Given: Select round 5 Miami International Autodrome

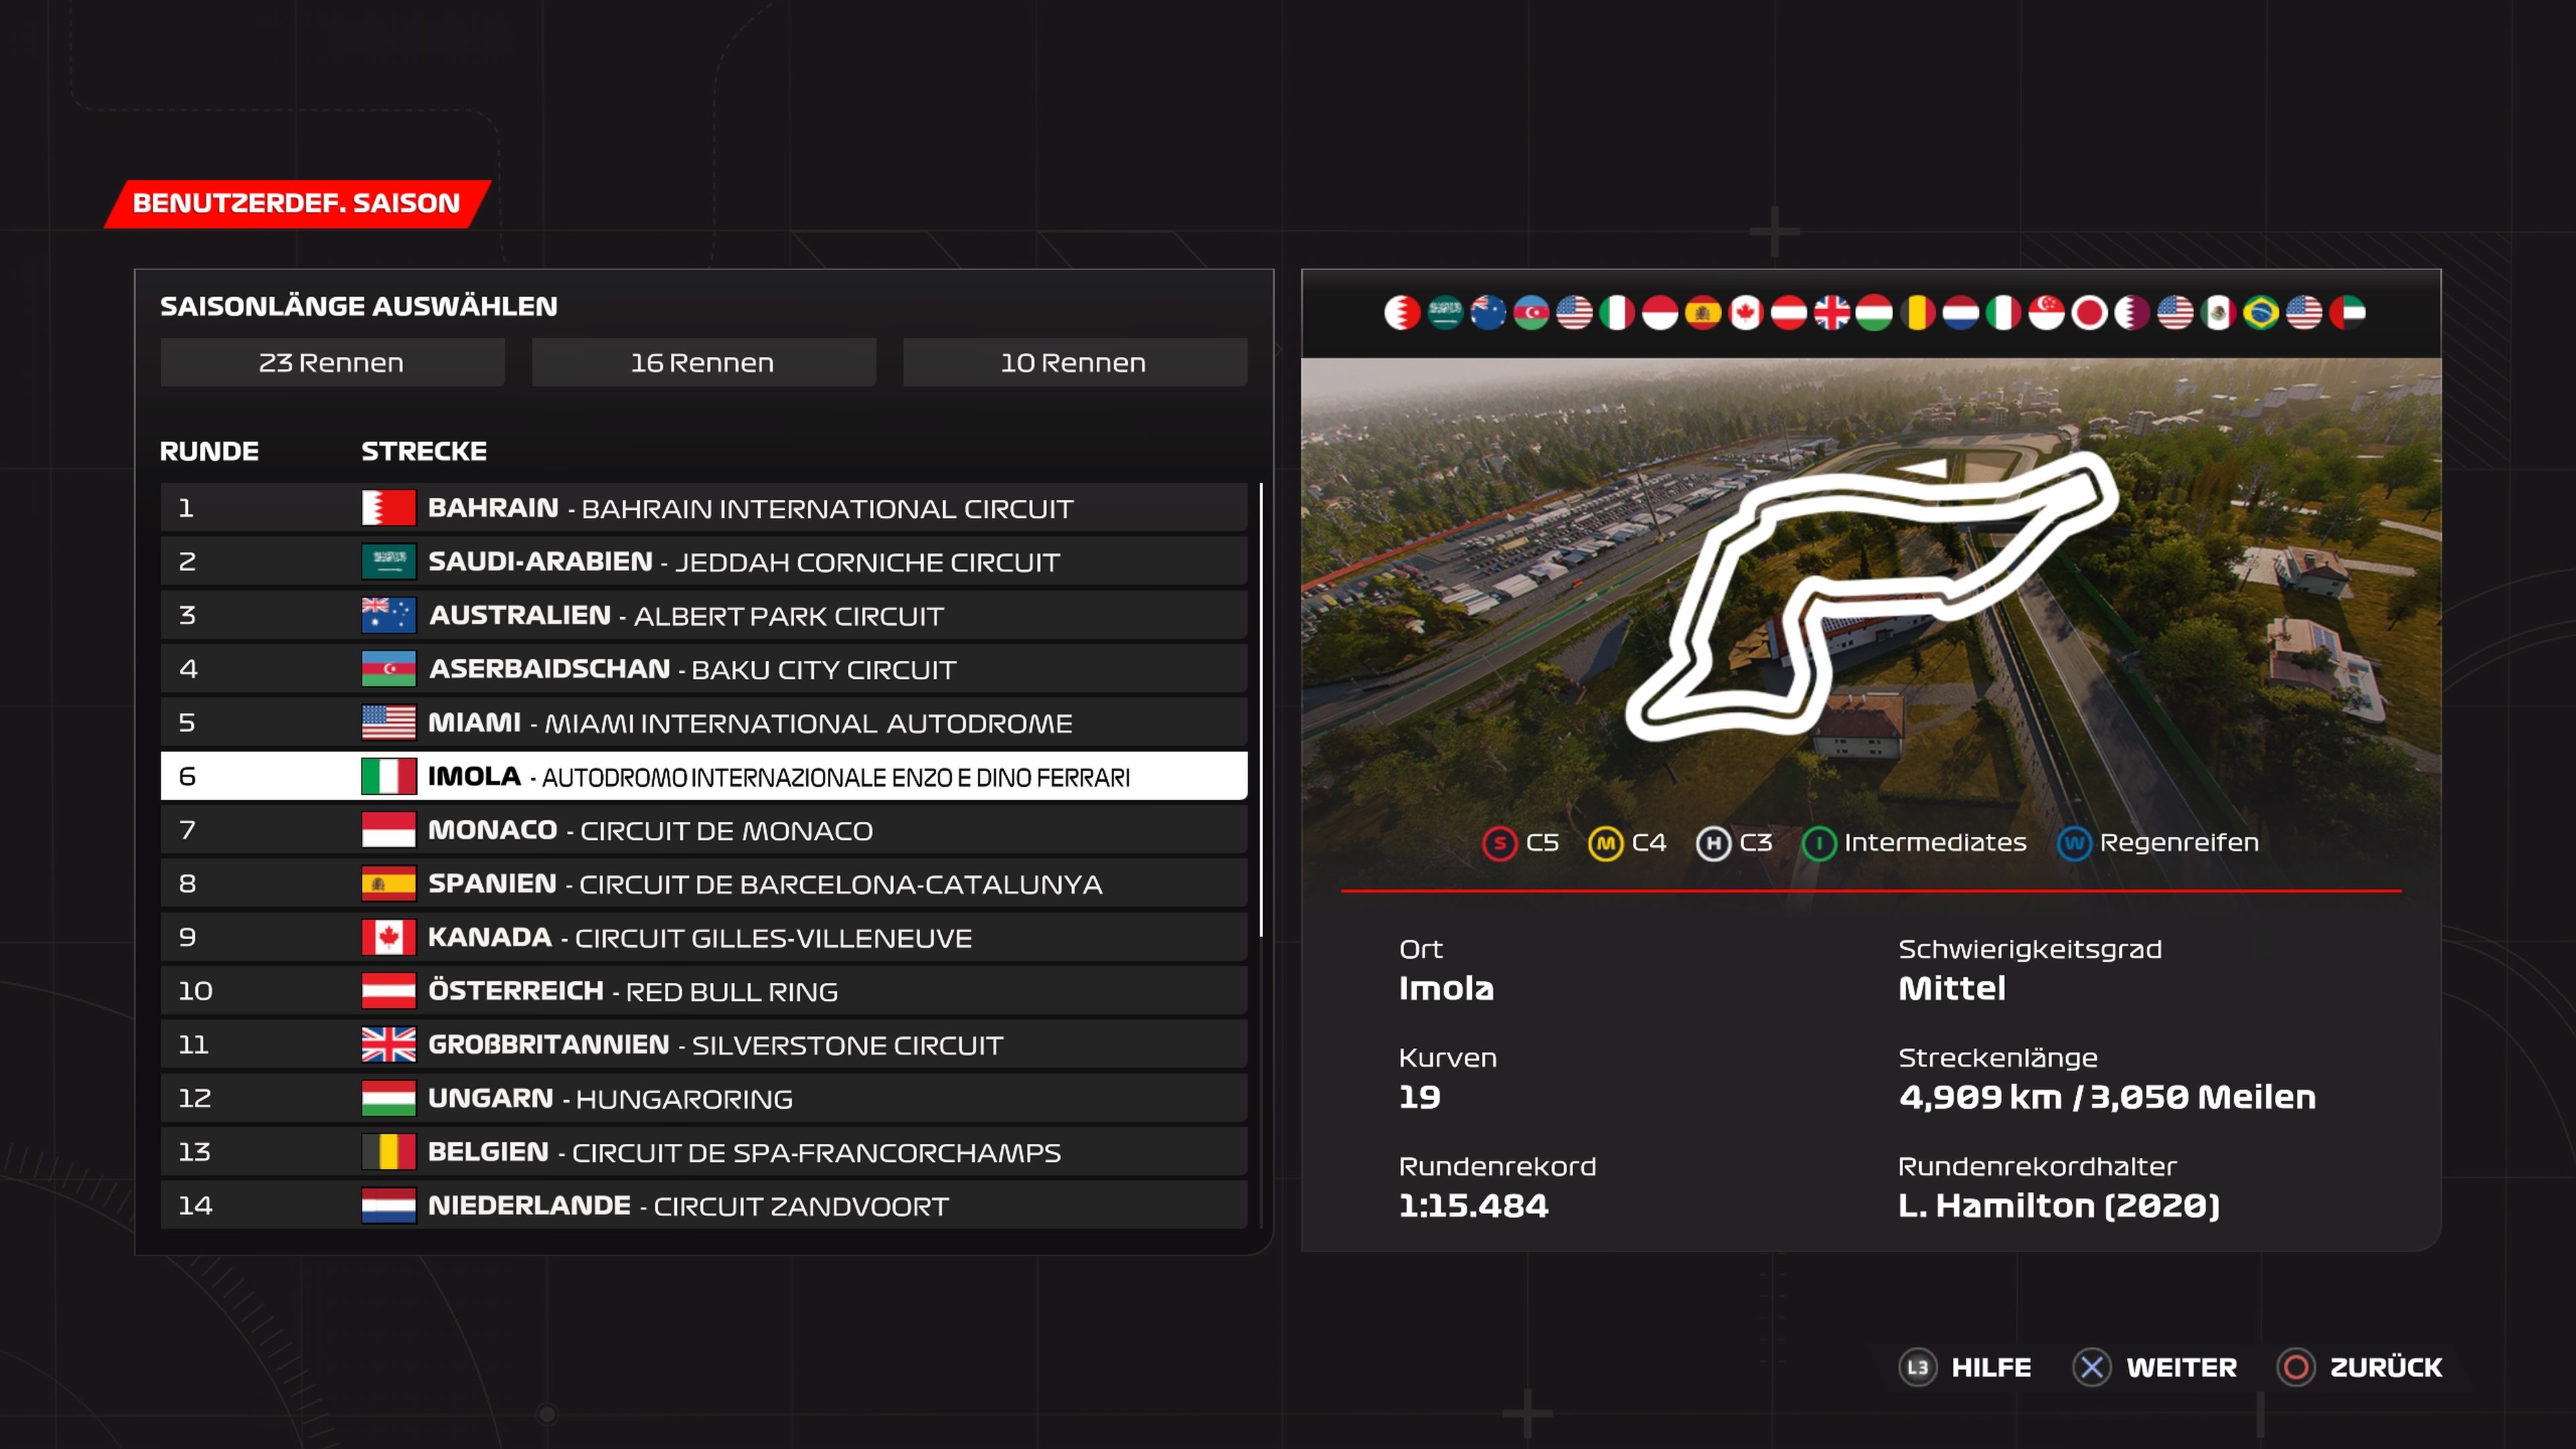Looking at the screenshot, I should [704, 723].
